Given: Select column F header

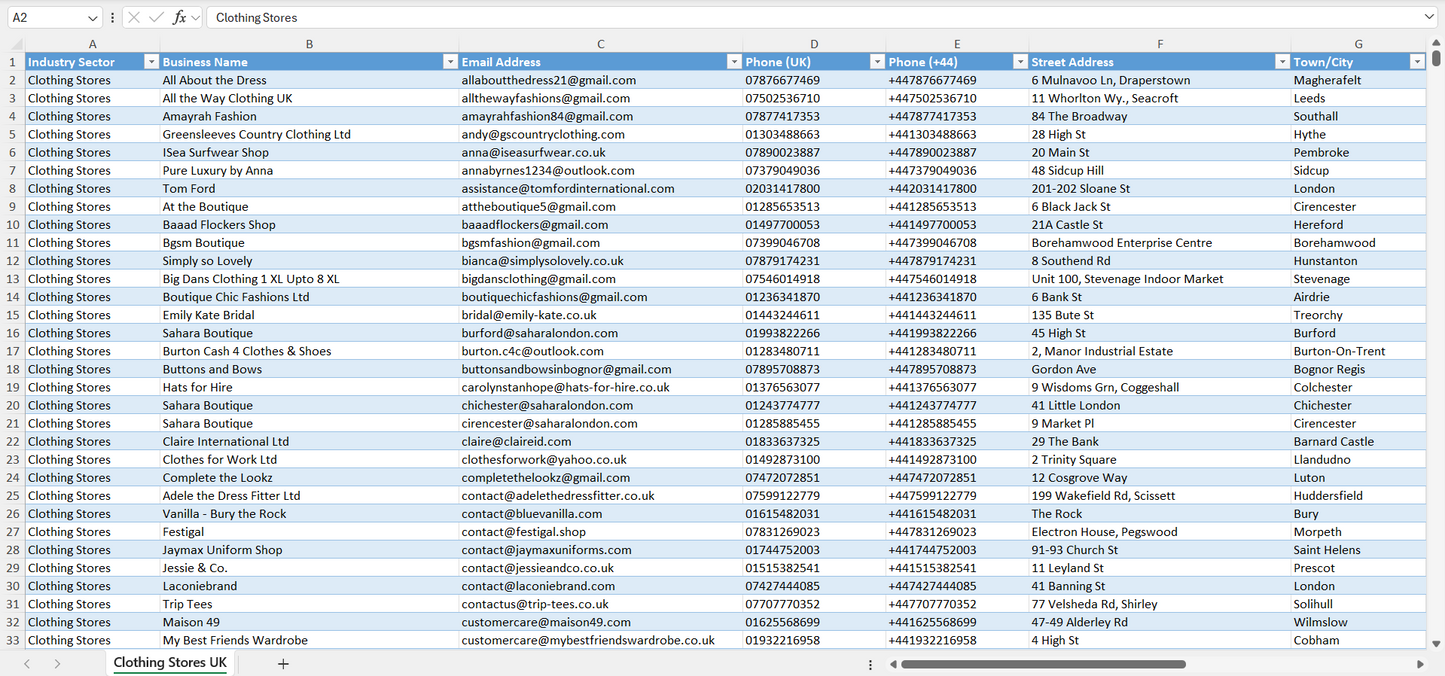Looking at the screenshot, I should point(1160,44).
